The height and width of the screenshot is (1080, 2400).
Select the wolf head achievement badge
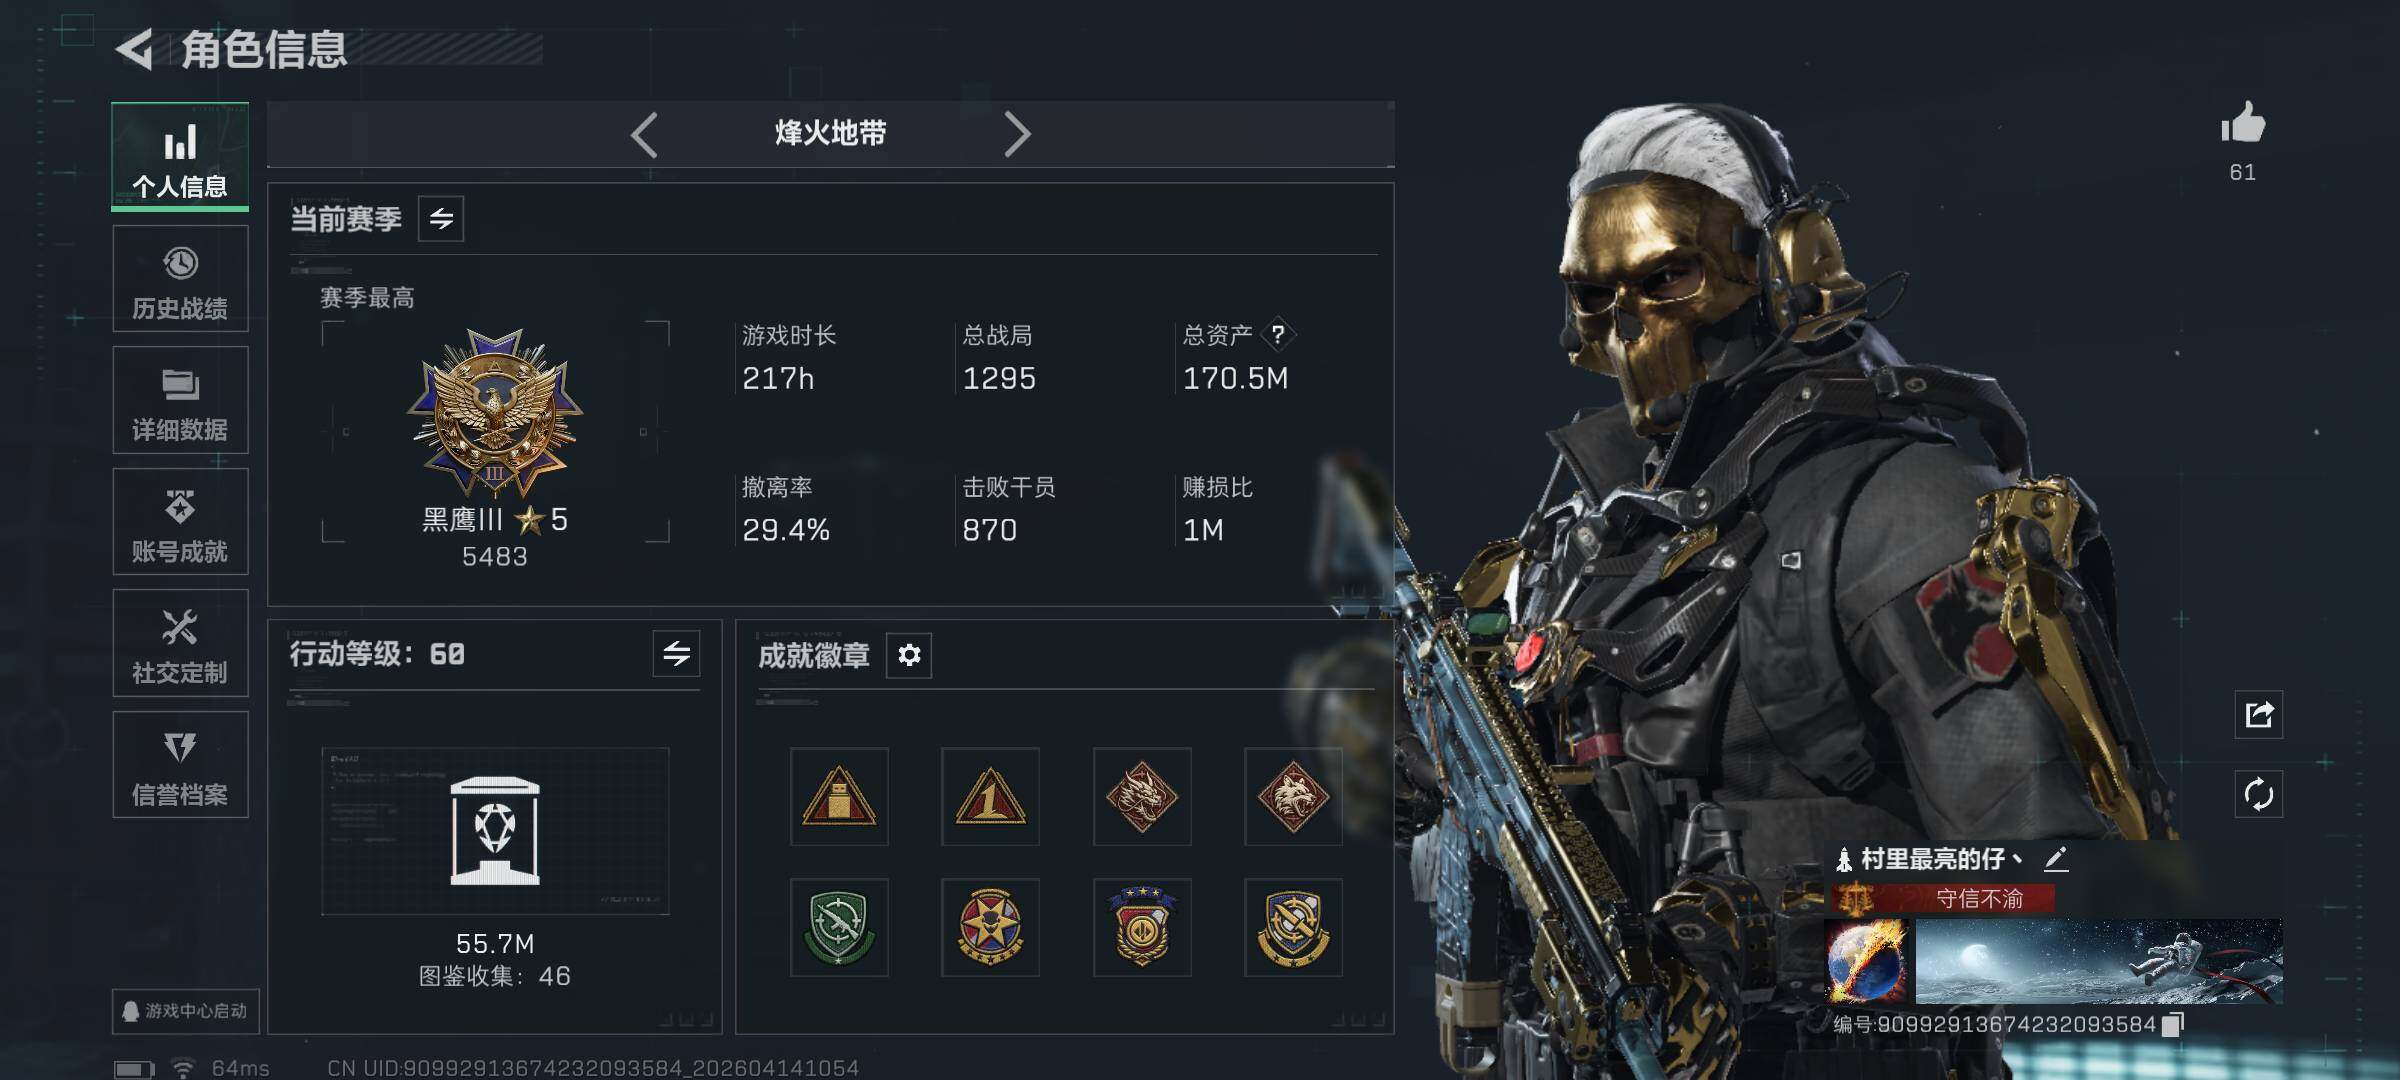pyautogui.click(x=1293, y=797)
